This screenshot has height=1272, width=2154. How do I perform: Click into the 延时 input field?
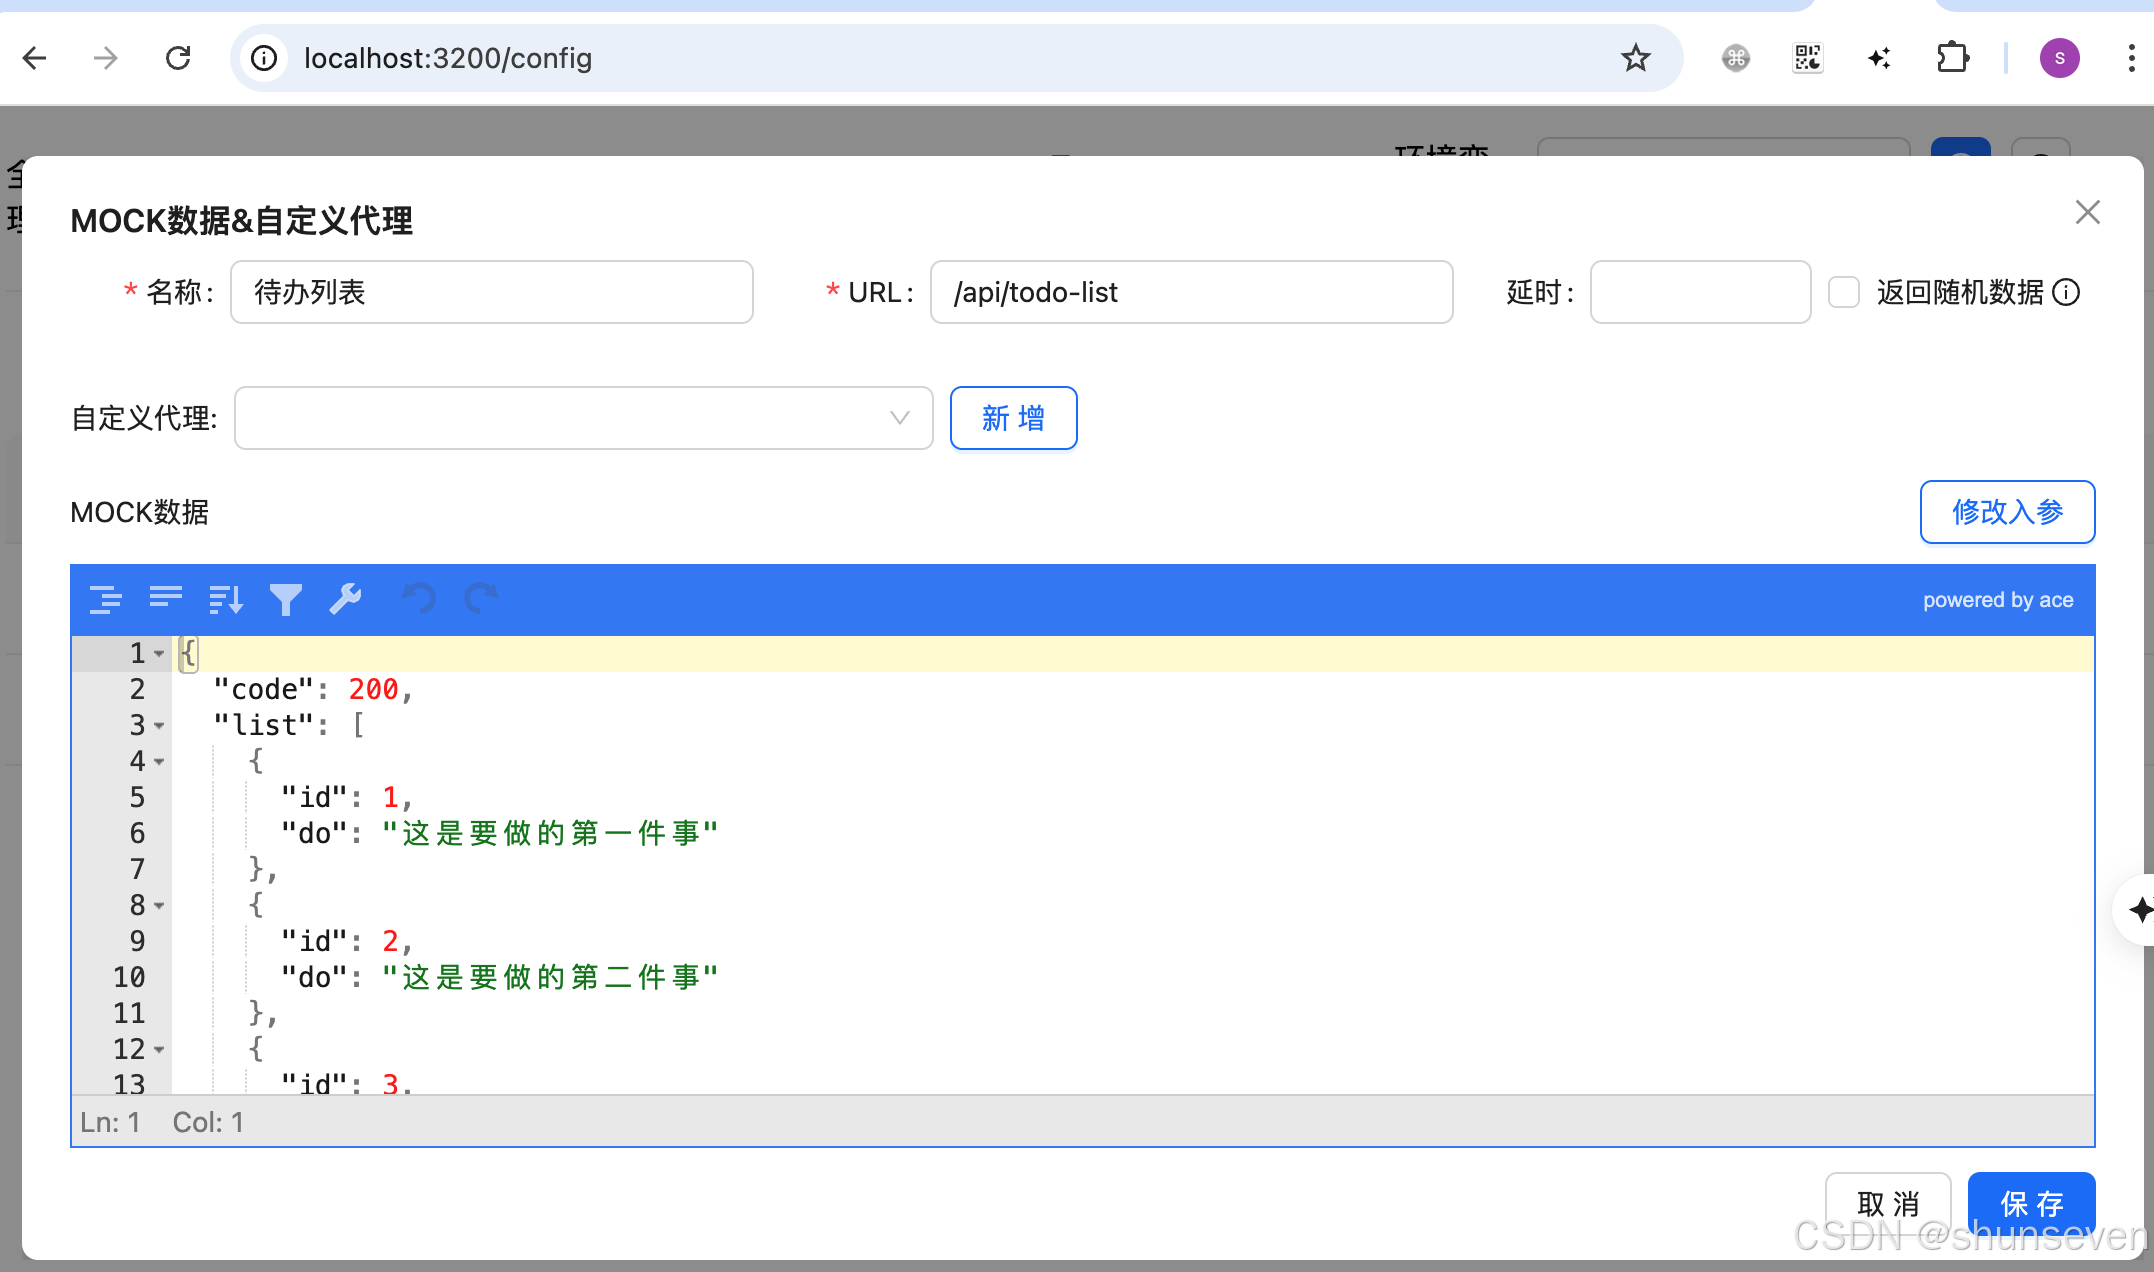[1700, 292]
